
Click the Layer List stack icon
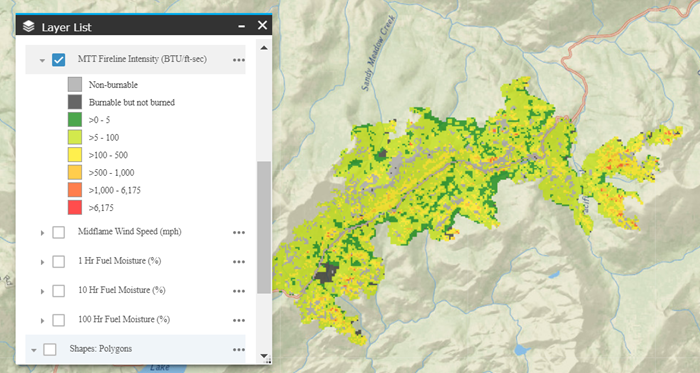[29, 27]
